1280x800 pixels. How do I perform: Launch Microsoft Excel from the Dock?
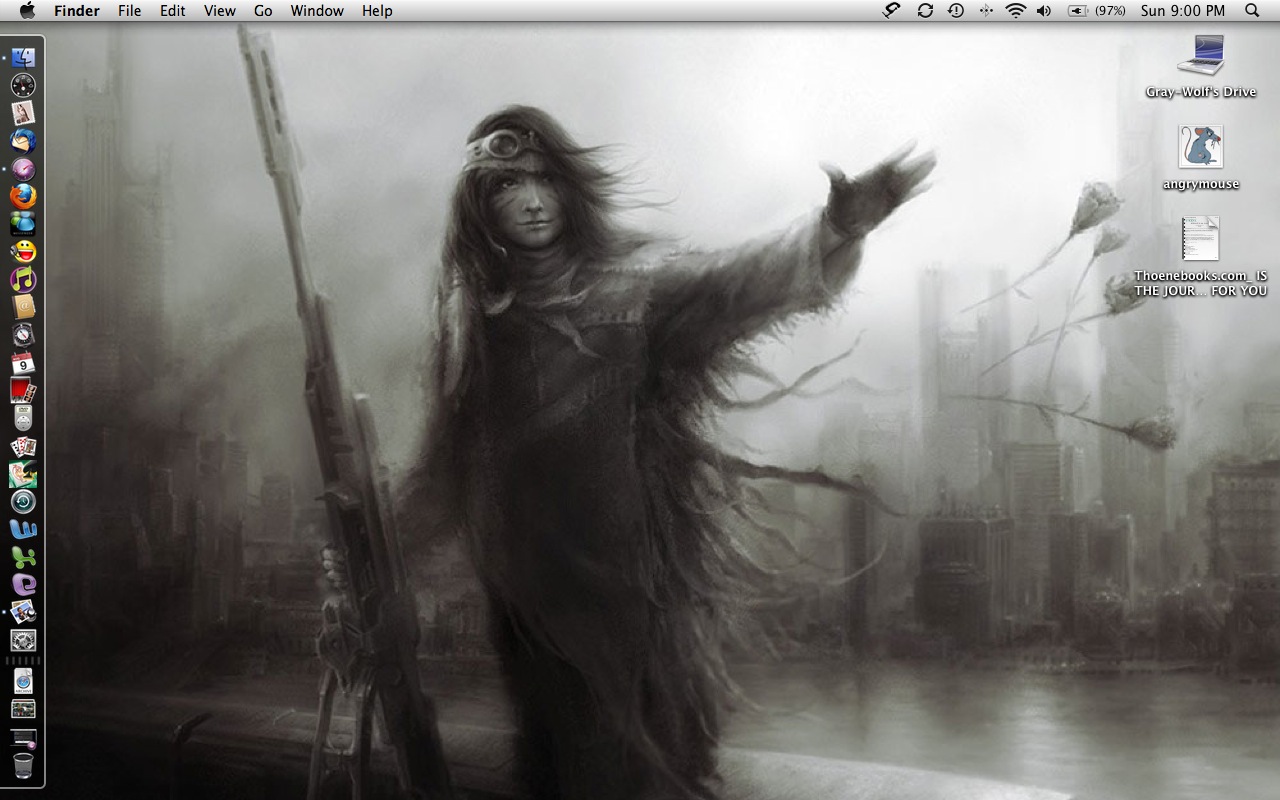pos(23,557)
